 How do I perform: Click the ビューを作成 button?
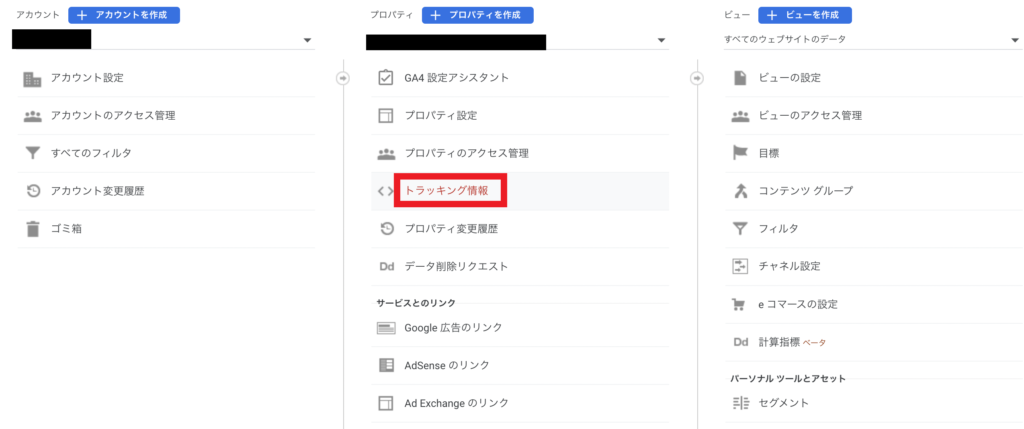click(x=805, y=15)
